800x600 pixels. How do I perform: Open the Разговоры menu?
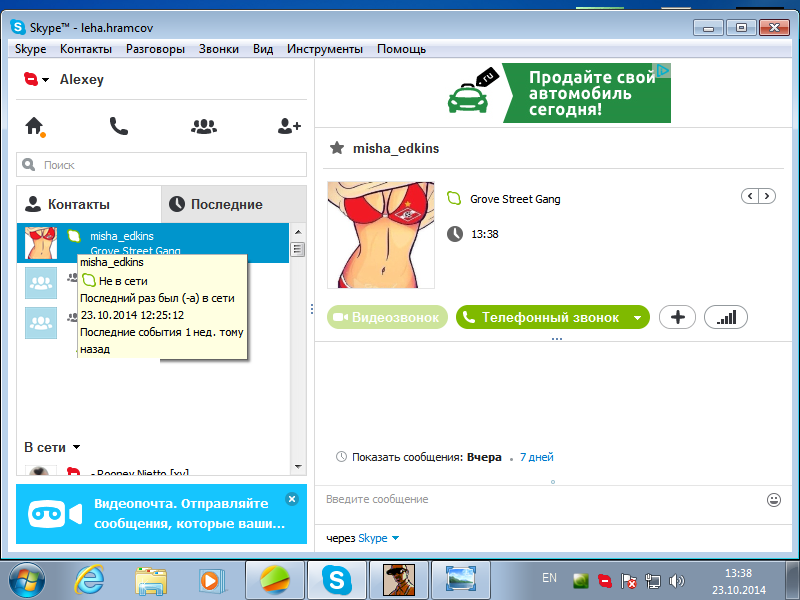[155, 49]
